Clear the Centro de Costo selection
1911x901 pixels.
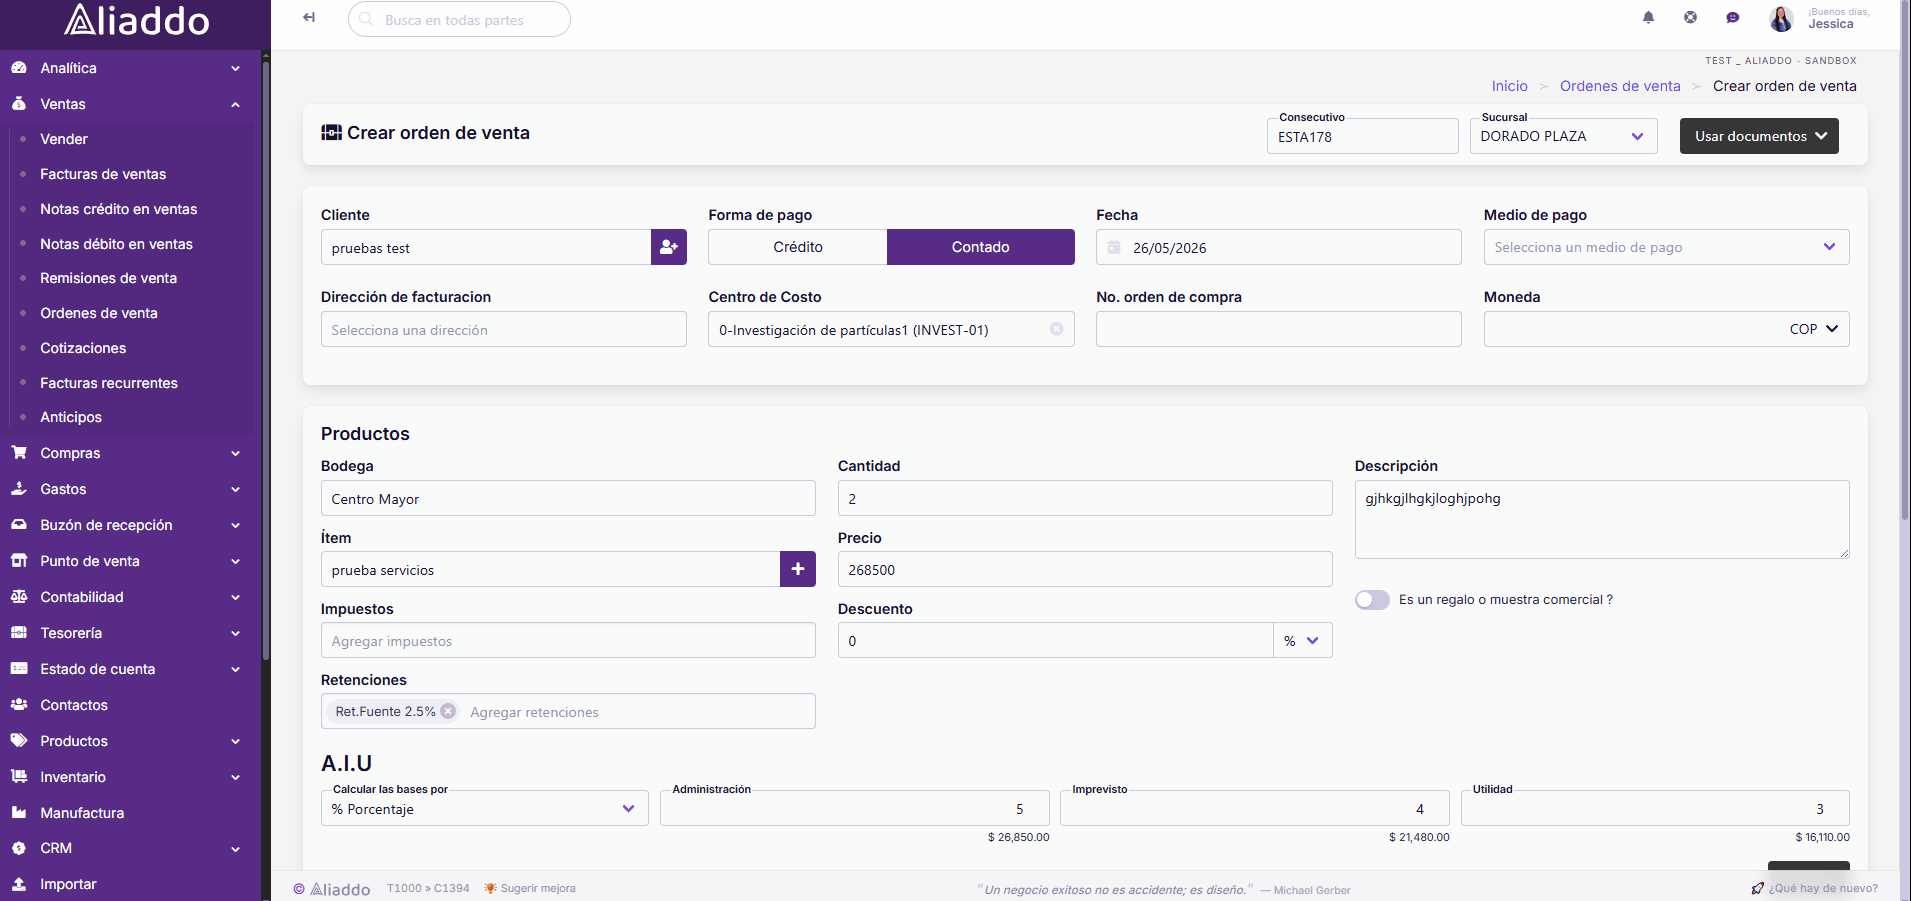[x=1056, y=329]
